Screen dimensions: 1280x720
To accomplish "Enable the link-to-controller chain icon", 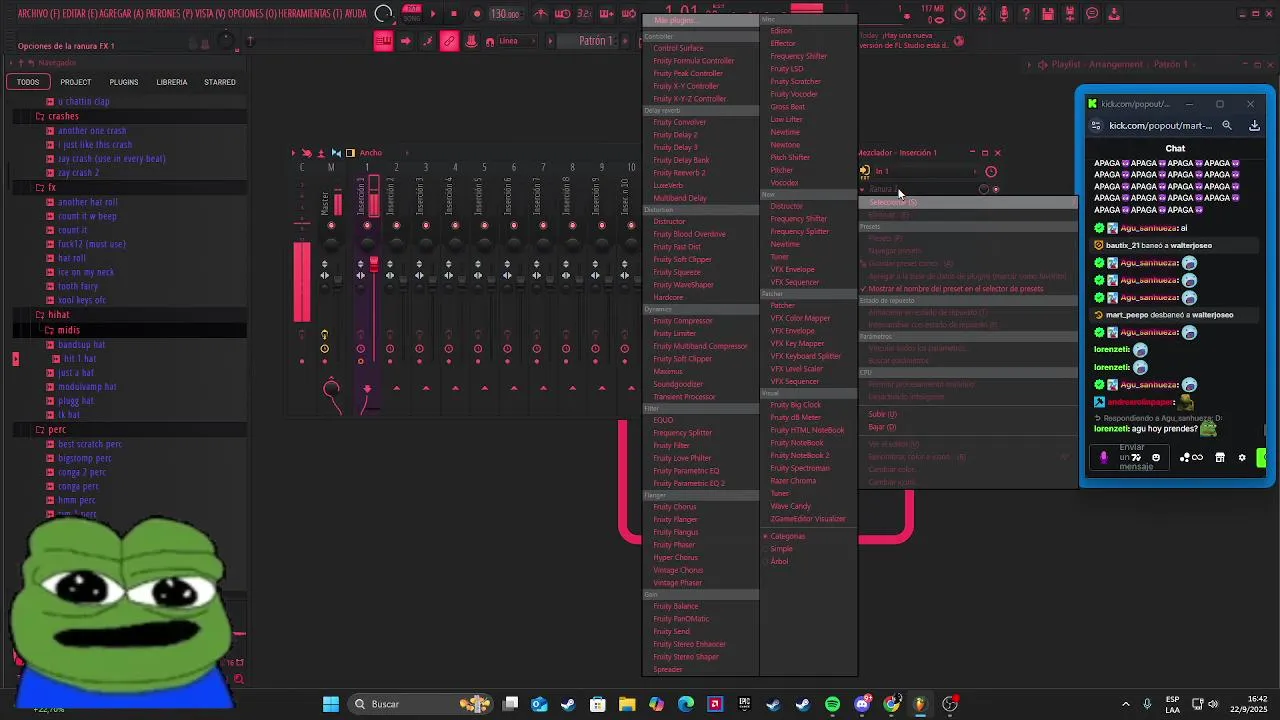I will coord(448,41).
